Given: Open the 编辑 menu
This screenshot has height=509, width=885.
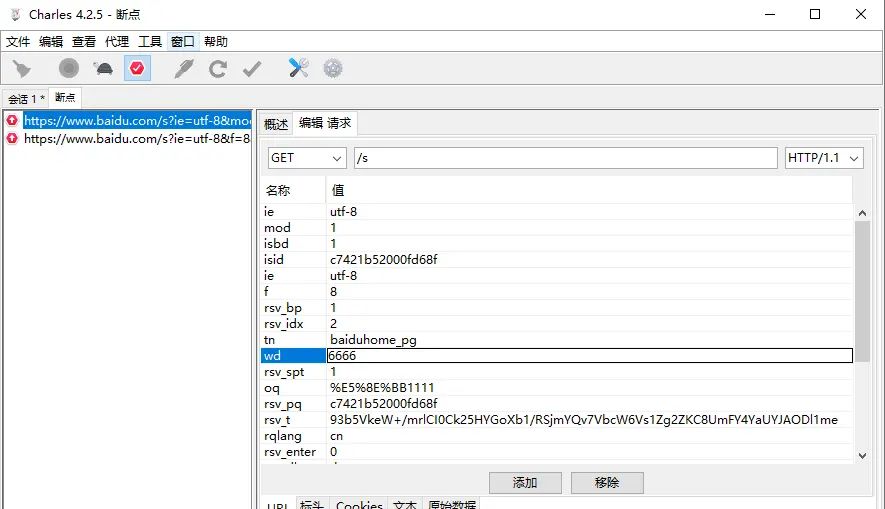Looking at the screenshot, I should tap(51, 41).
